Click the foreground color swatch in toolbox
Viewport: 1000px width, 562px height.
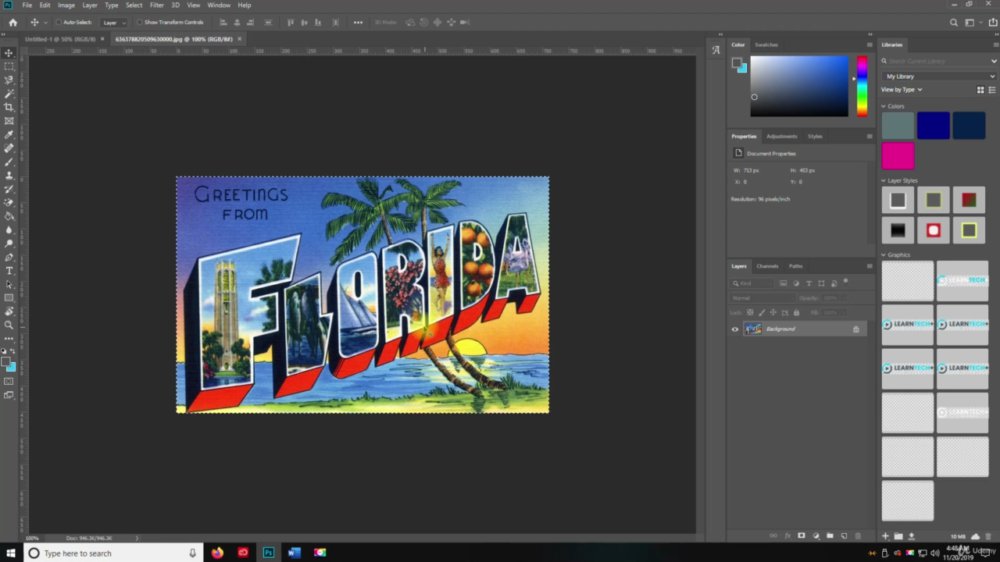click(6, 362)
